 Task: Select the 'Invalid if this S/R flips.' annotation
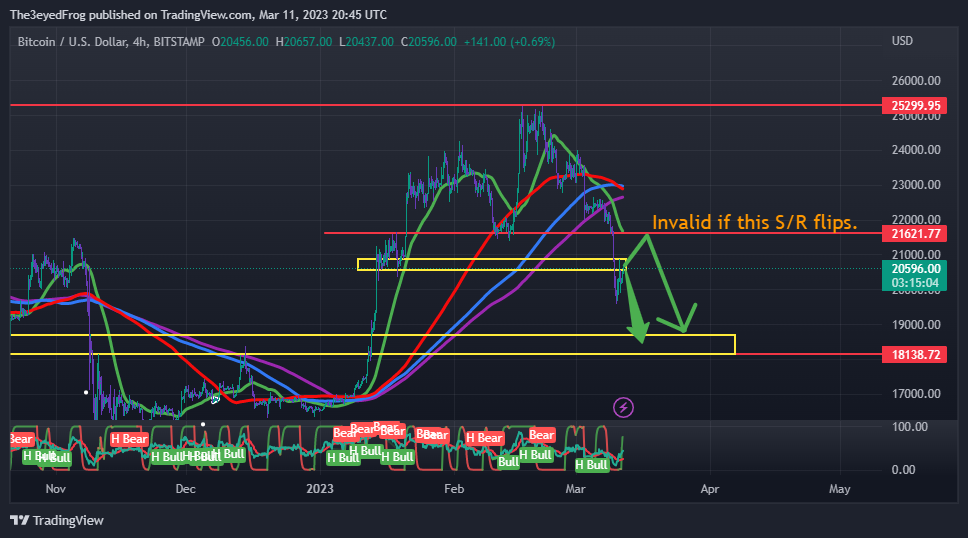pos(754,222)
